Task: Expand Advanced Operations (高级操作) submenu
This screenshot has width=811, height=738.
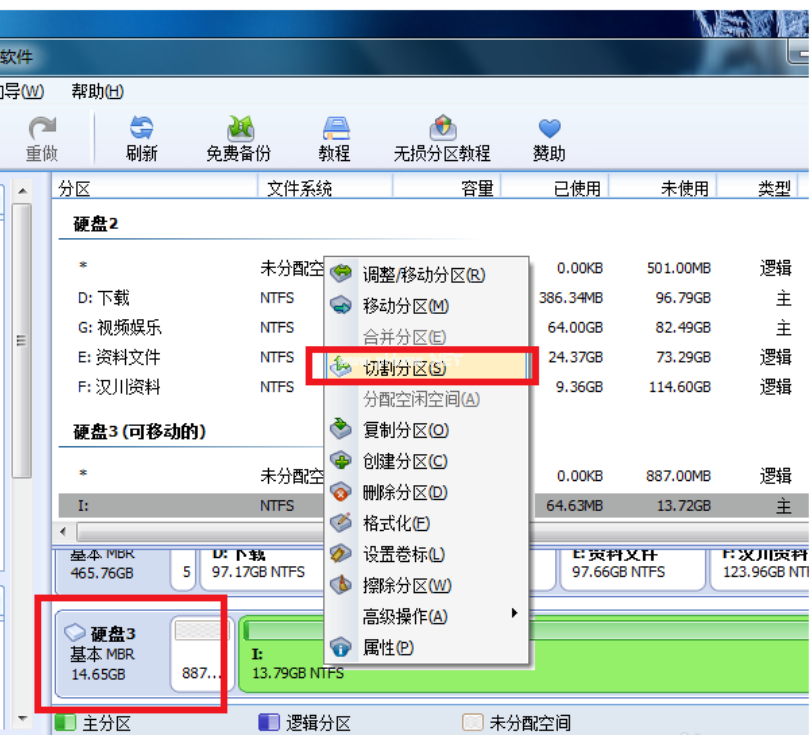Action: coord(404,616)
